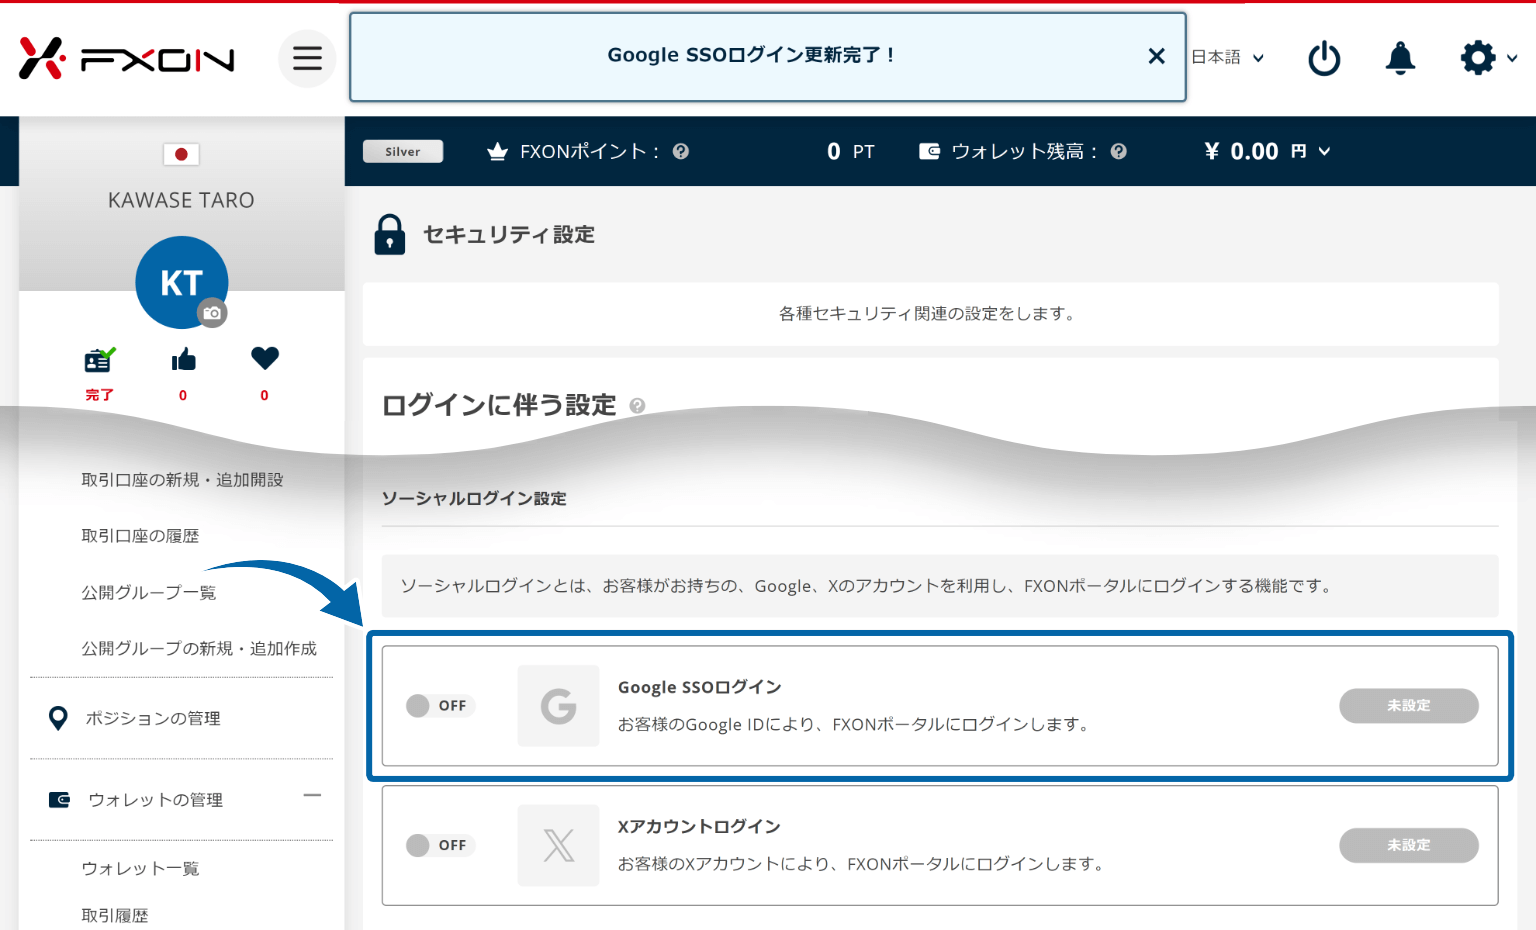
Task: Open the wallet currency 円 dropdown
Action: click(1310, 151)
